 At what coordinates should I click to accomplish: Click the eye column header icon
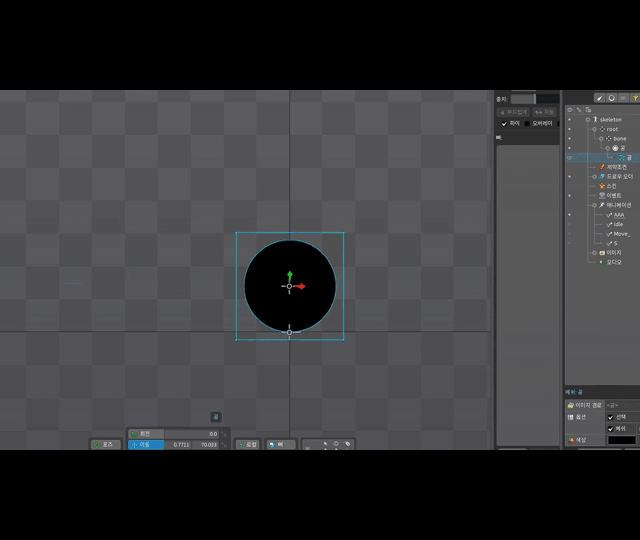point(570,109)
